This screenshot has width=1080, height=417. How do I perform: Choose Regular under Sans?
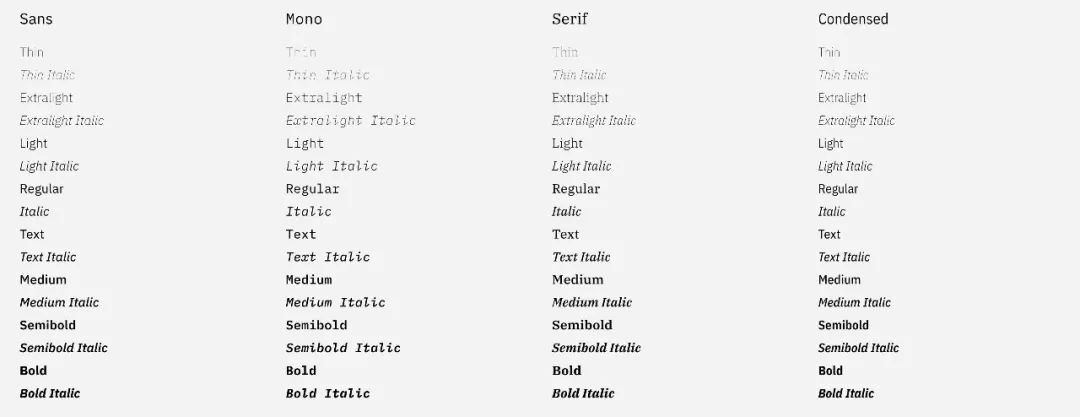coord(41,189)
